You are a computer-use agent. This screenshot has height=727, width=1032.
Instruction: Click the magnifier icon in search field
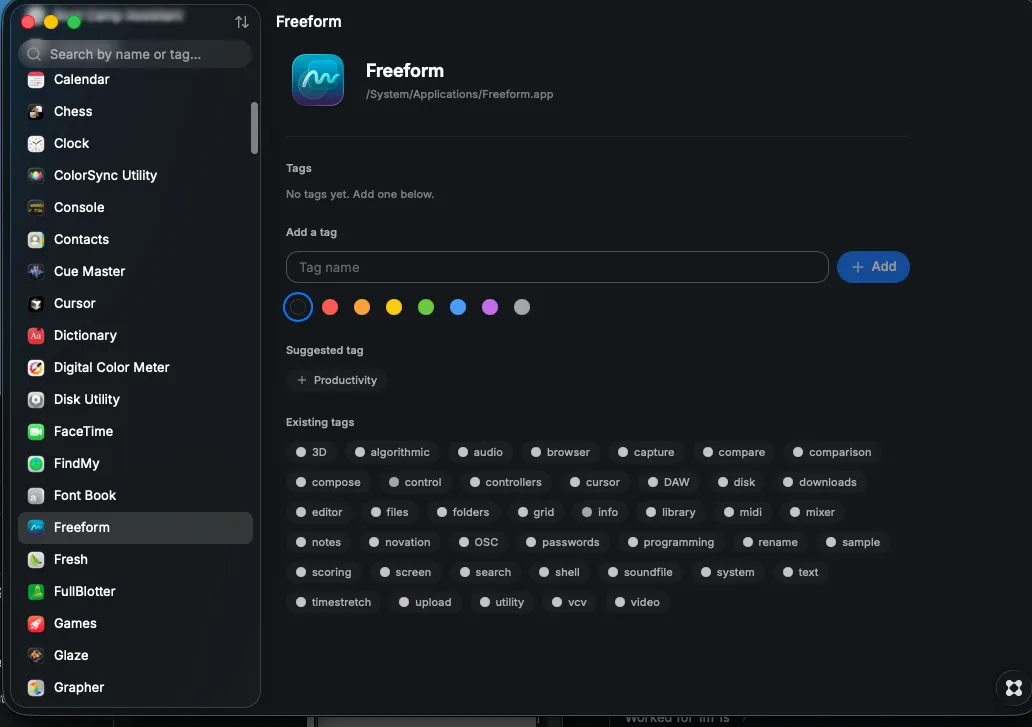[34, 55]
